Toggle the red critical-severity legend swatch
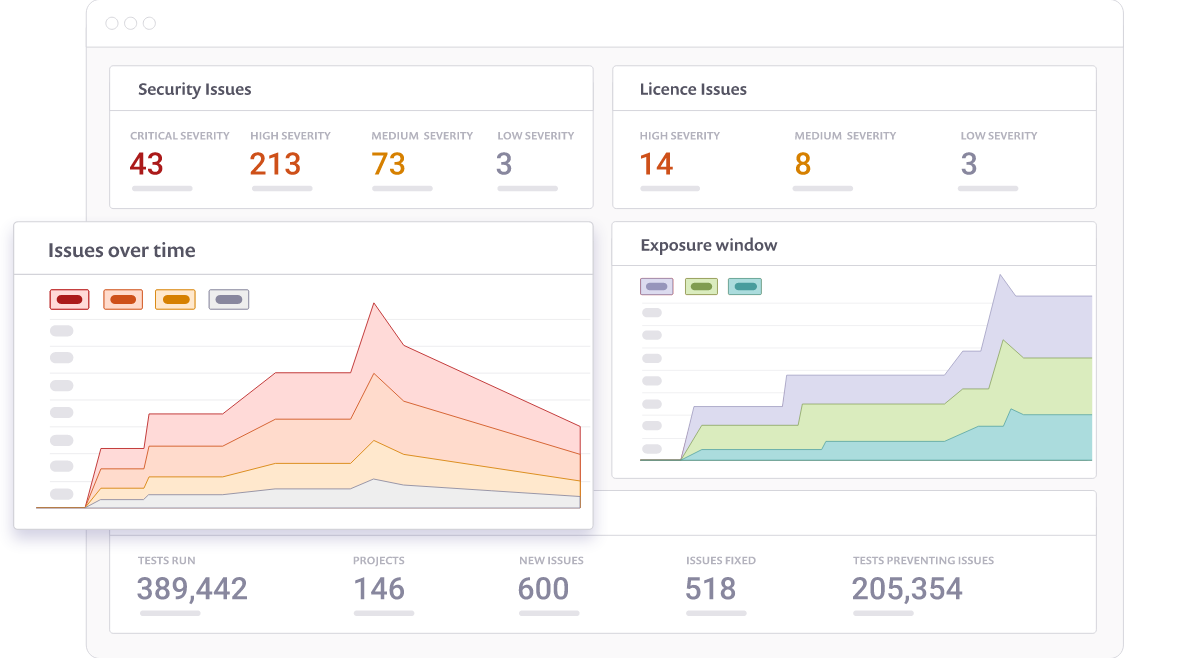Image resolution: width=1200 pixels, height=658 pixels. (x=69, y=298)
